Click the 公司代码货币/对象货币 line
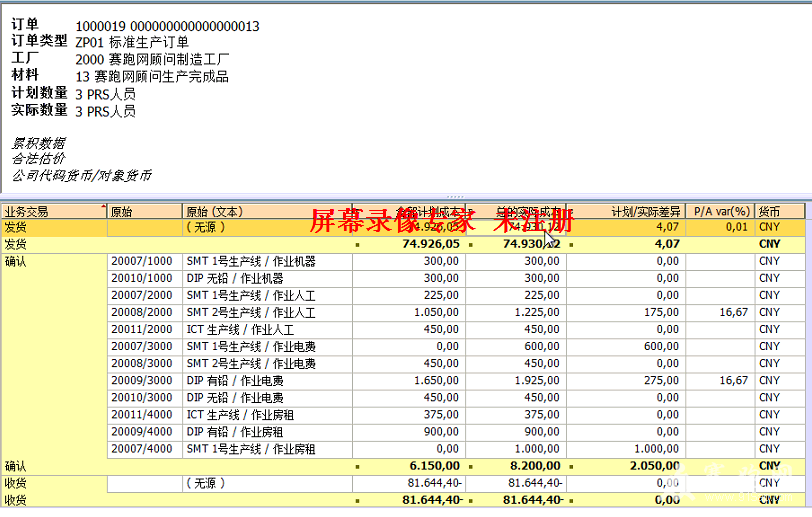The image size is (812, 517). point(82,175)
